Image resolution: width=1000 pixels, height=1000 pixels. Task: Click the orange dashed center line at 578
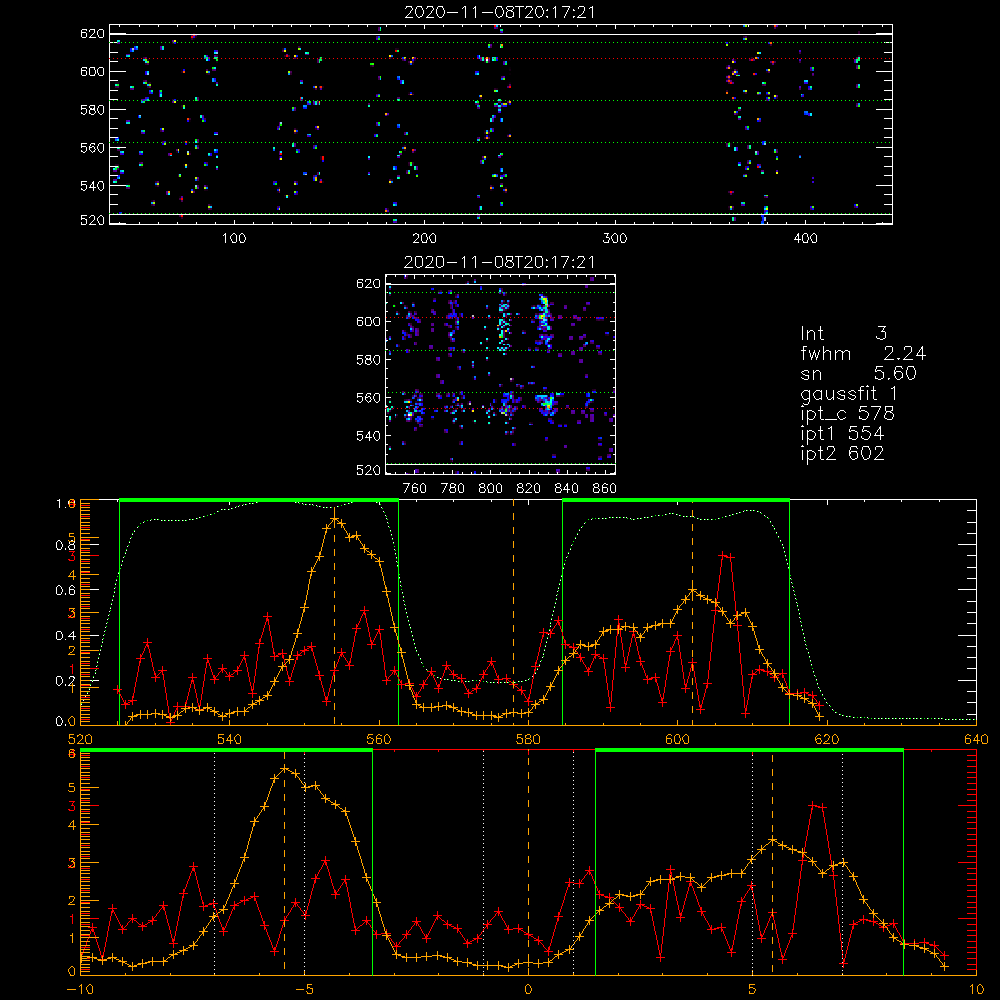pos(513,612)
